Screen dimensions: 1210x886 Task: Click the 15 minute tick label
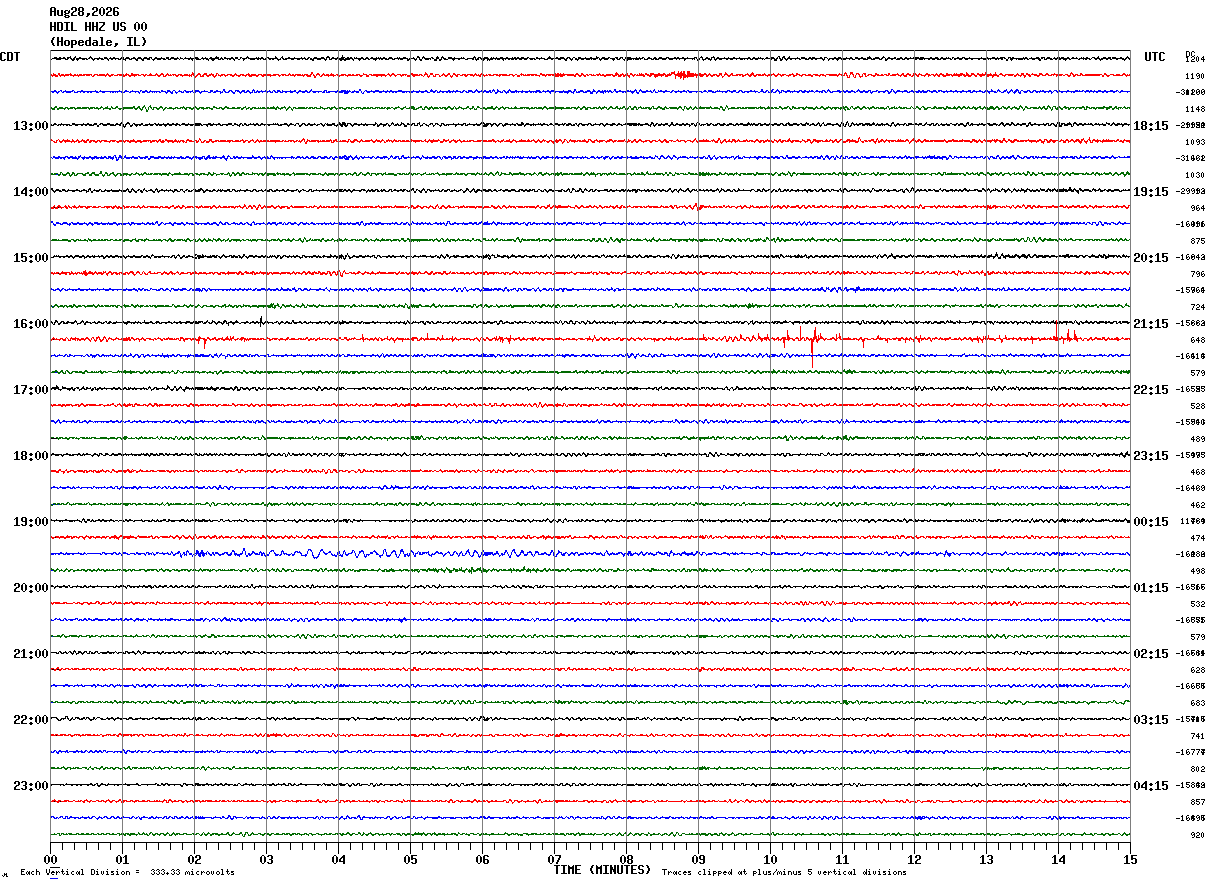pyautogui.click(x=1130, y=859)
